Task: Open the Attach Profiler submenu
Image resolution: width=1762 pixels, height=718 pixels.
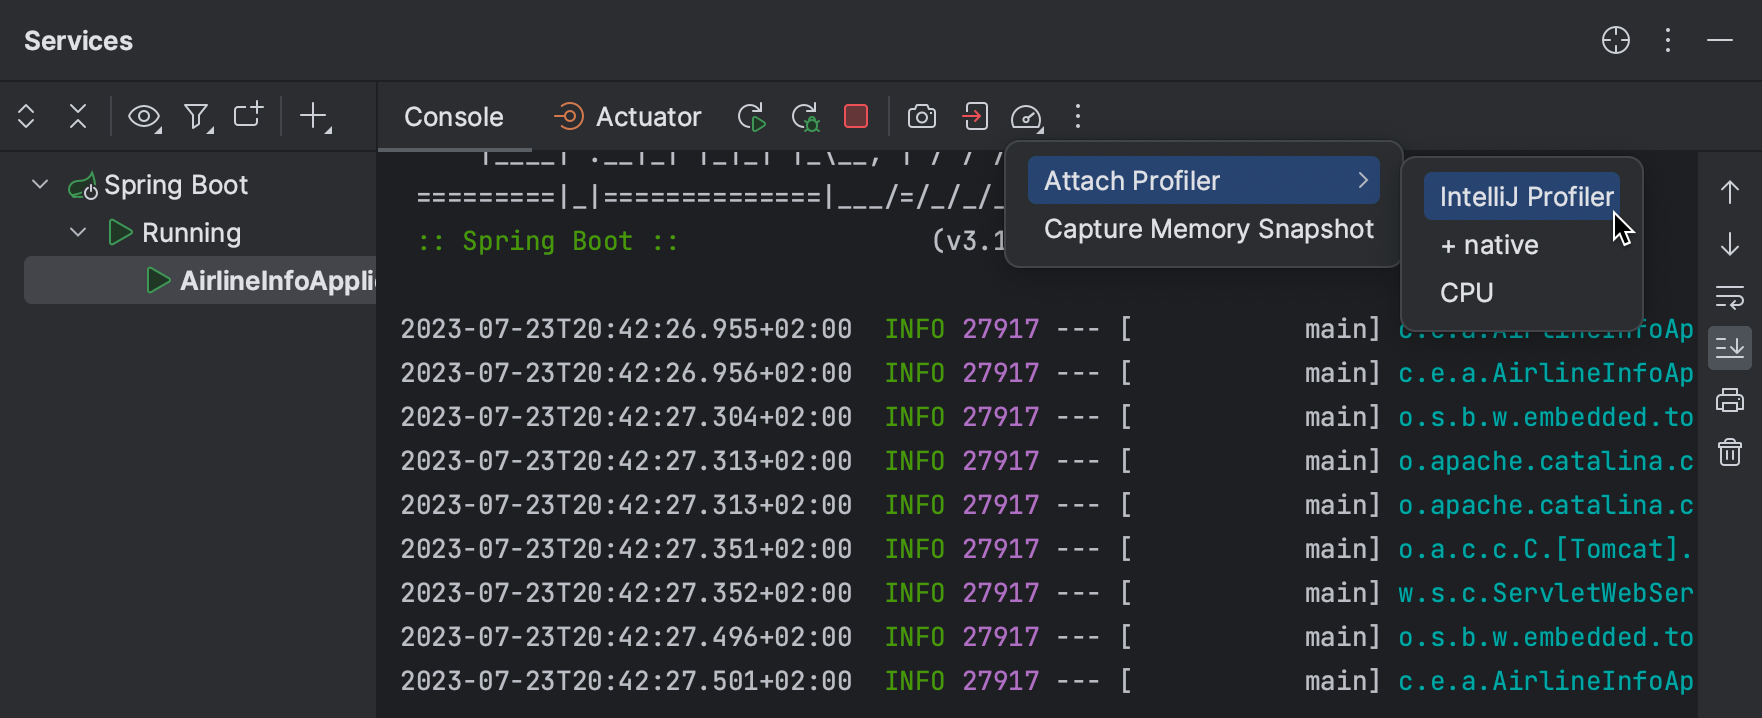Action: pyautogui.click(x=1204, y=180)
